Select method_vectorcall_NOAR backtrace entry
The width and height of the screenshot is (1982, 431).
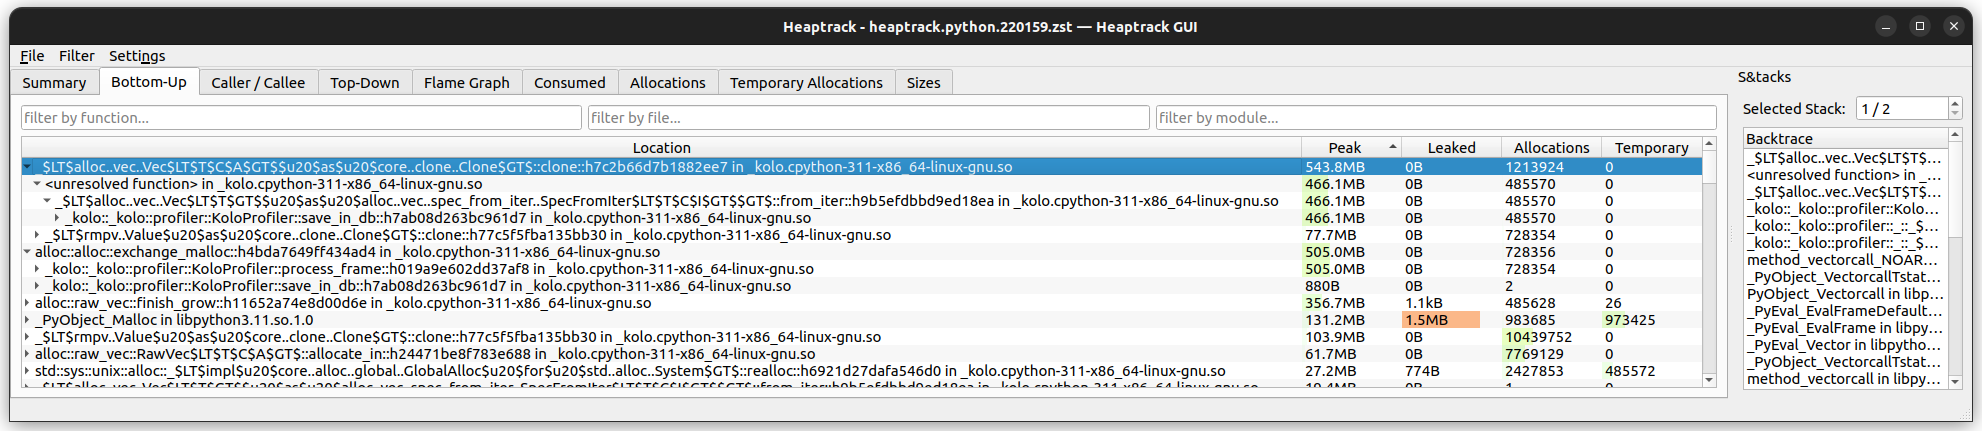pos(1845,260)
